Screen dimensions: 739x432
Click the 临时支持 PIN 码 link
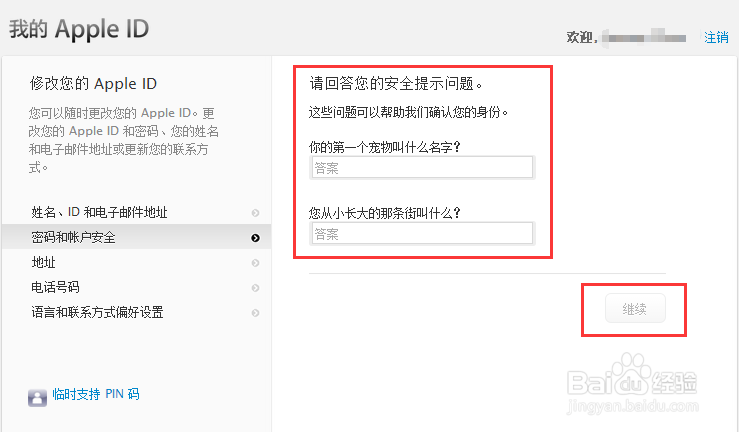pos(96,394)
